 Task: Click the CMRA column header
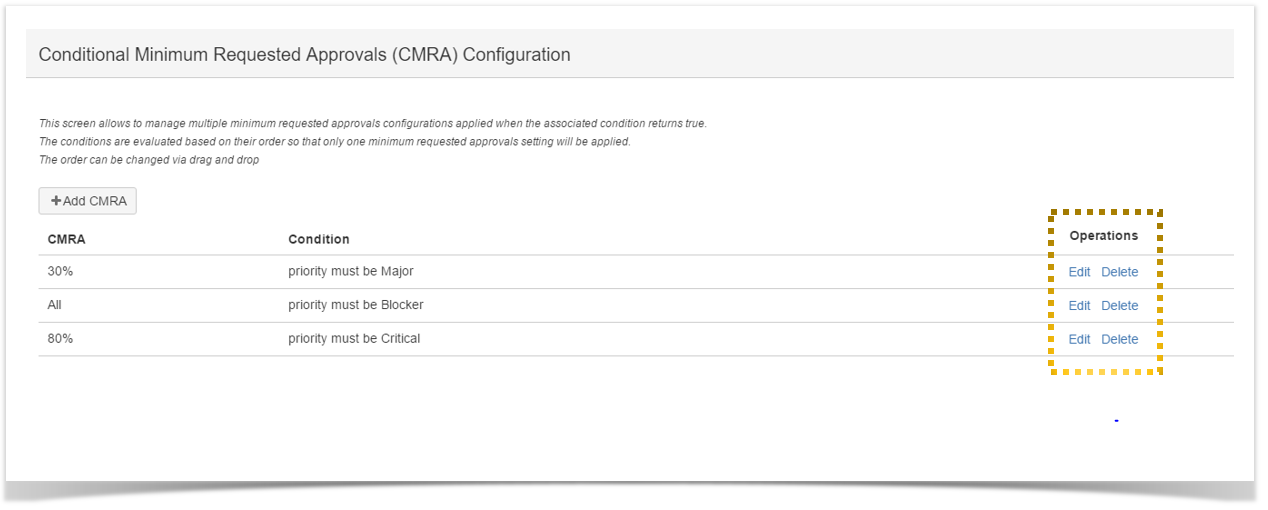(x=66, y=239)
